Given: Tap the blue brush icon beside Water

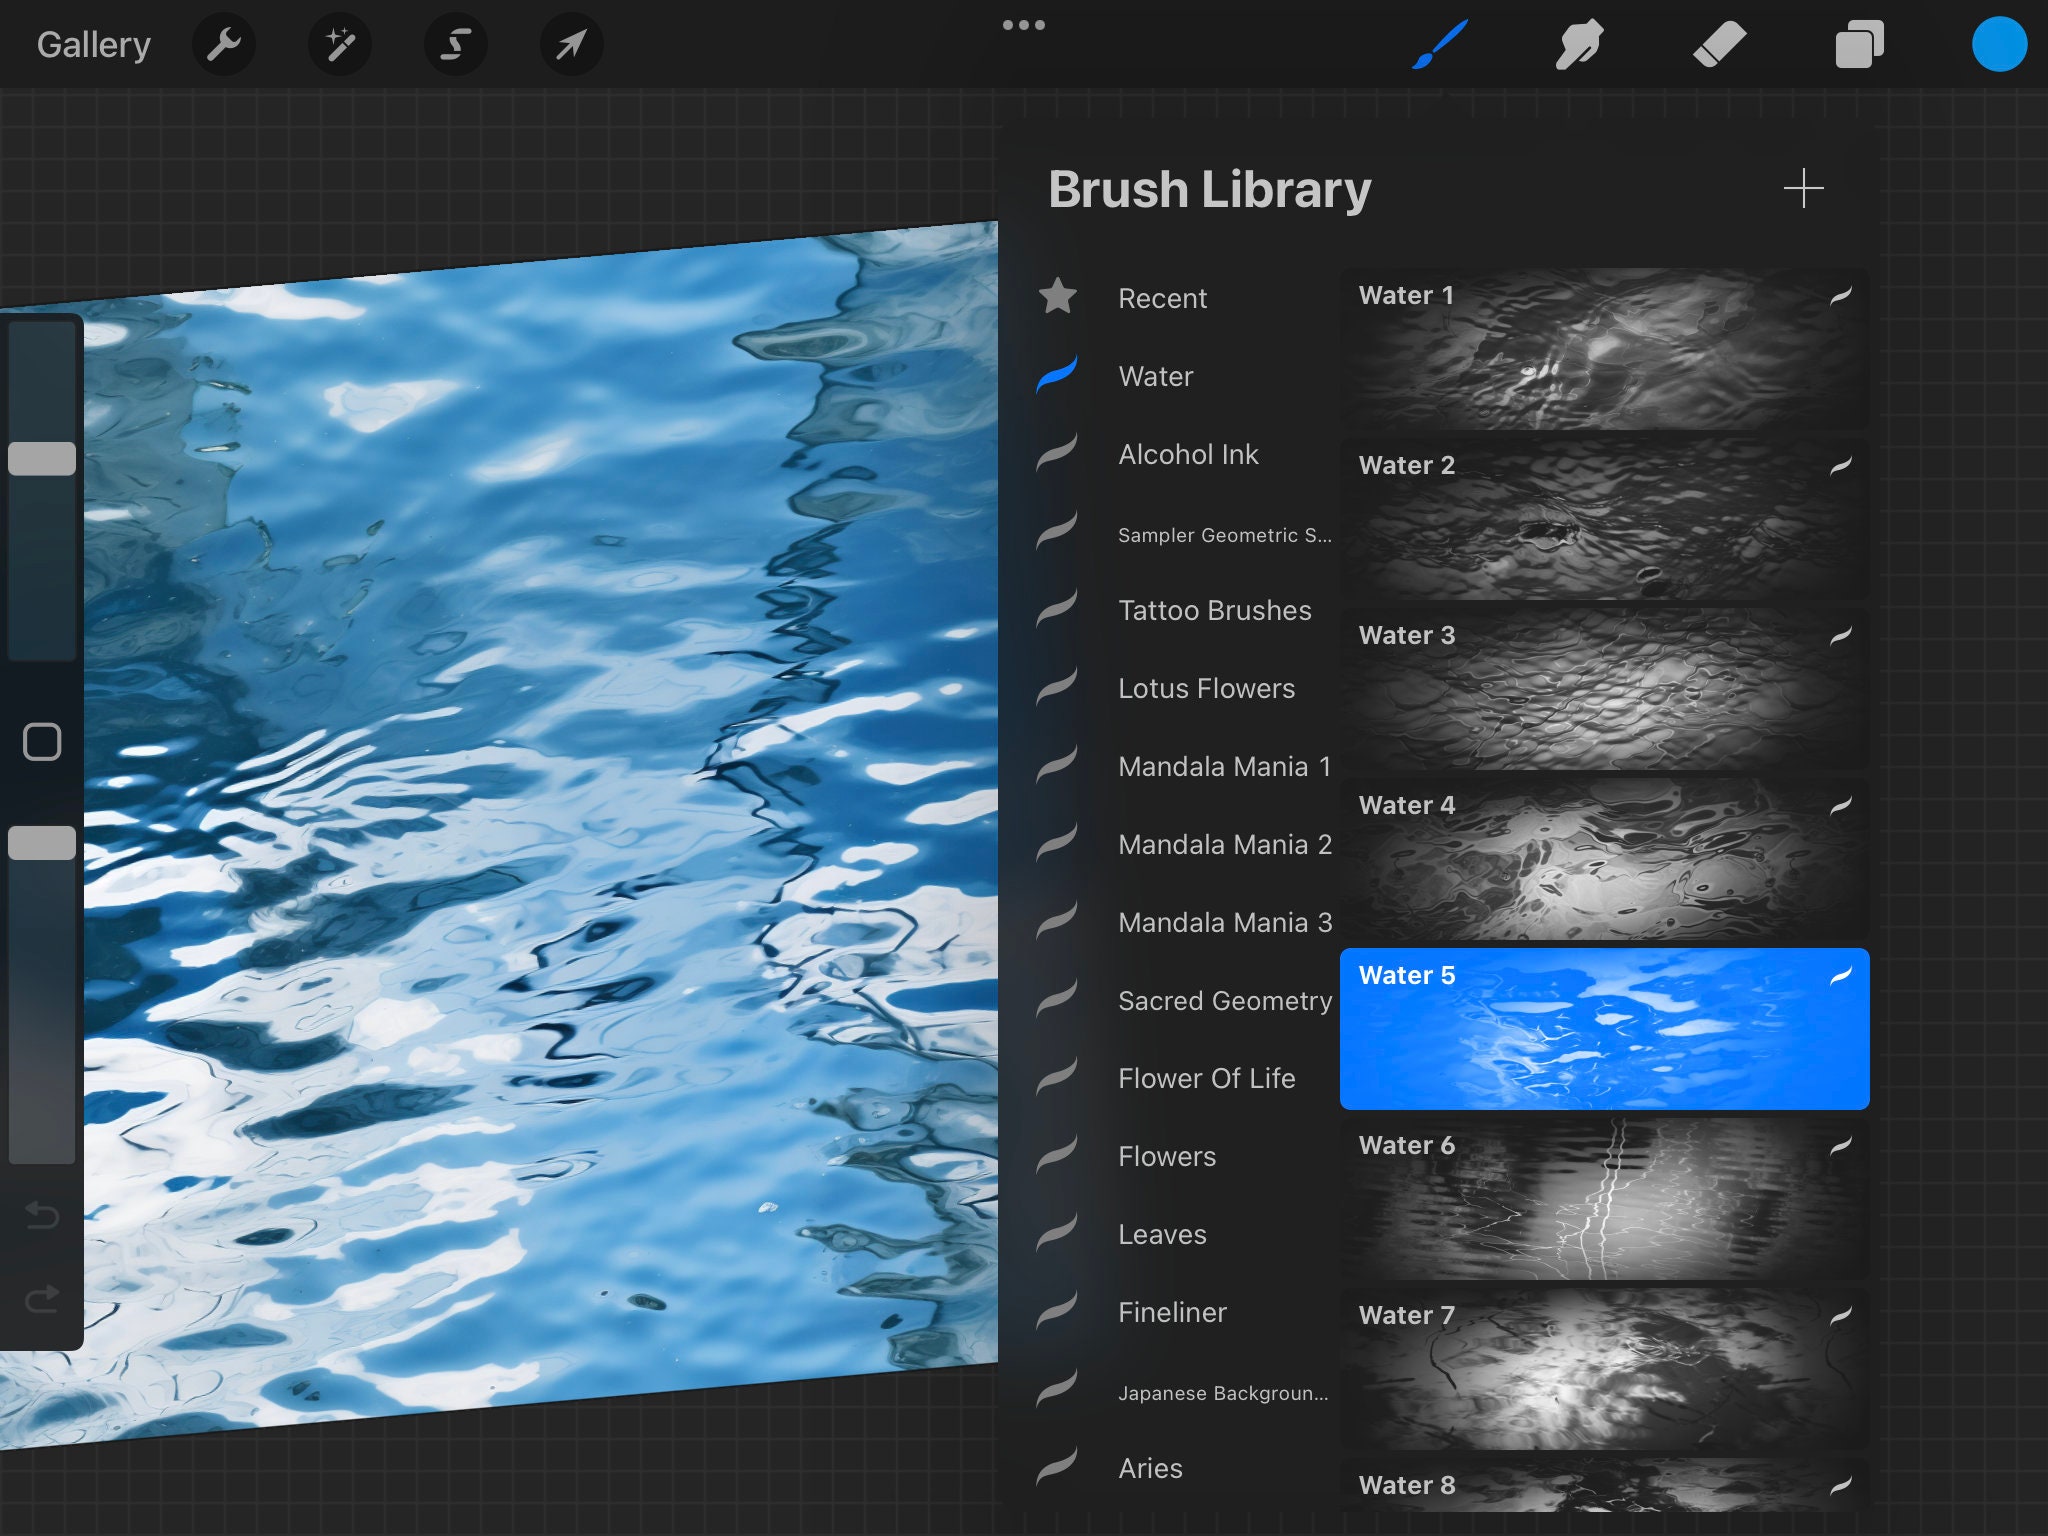Looking at the screenshot, I should point(1058,374).
